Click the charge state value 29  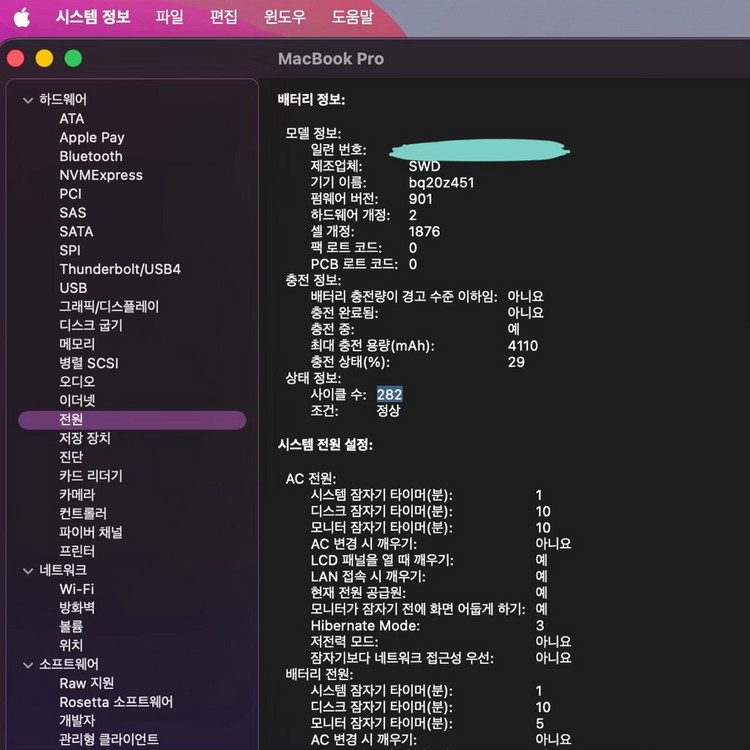click(516, 362)
